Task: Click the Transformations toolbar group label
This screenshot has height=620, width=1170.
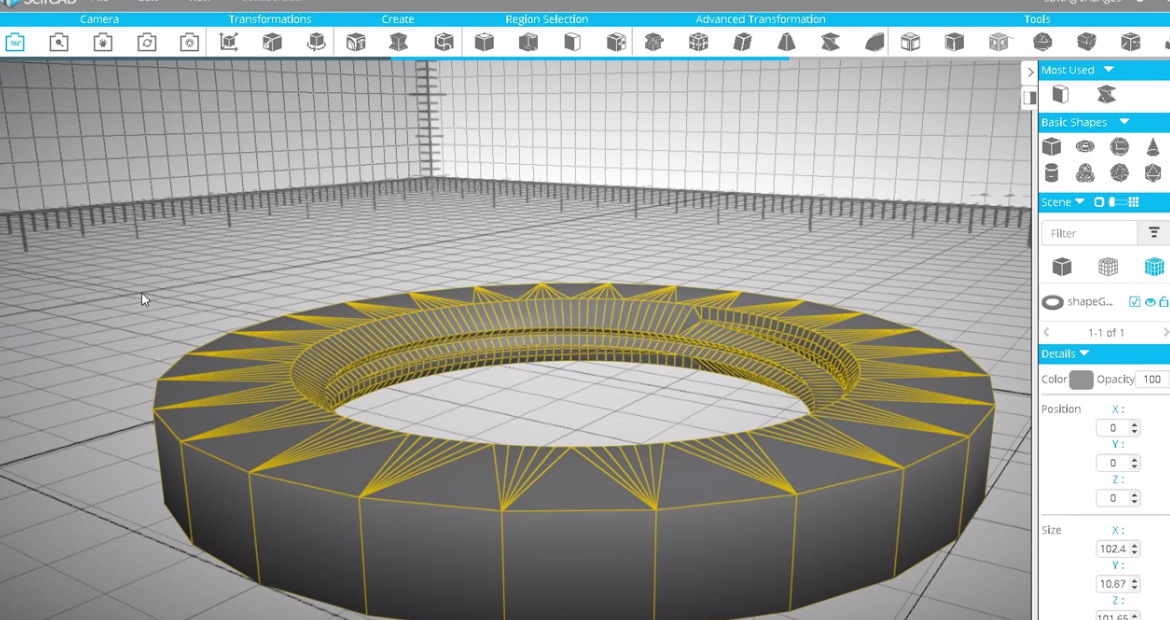Action: click(x=270, y=19)
